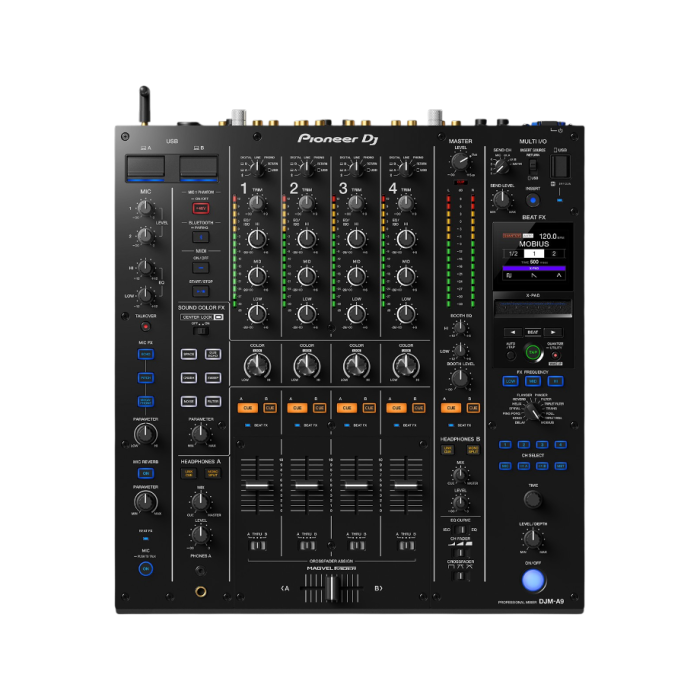This screenshot has height=700, width=700.
Task: Click channel 4 fader cap
Action: click(x=406, y=485)
